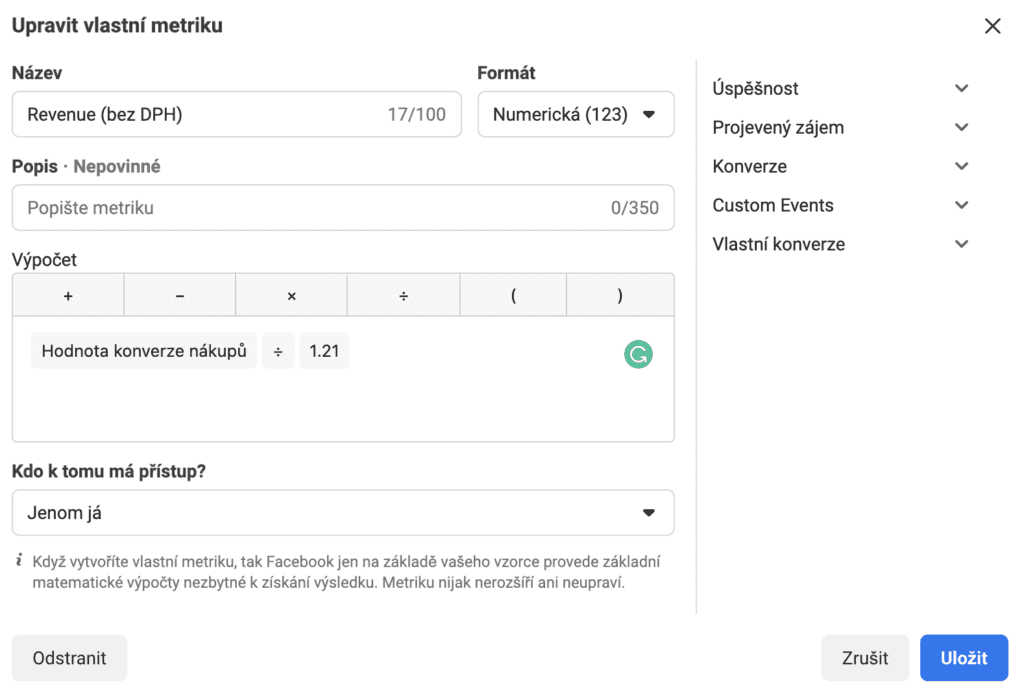Click the Uložit button
The height and width of the screenshot is (689, 1024).
963,658
